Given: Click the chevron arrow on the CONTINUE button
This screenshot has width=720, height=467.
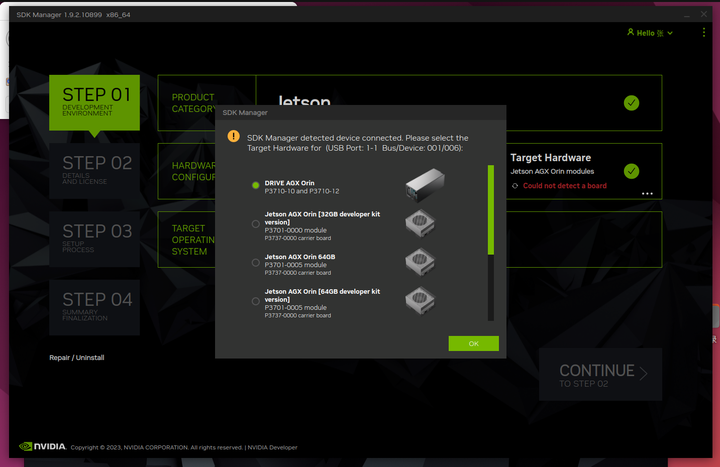Looking at the screenshot, I should (x=643, y=374).
